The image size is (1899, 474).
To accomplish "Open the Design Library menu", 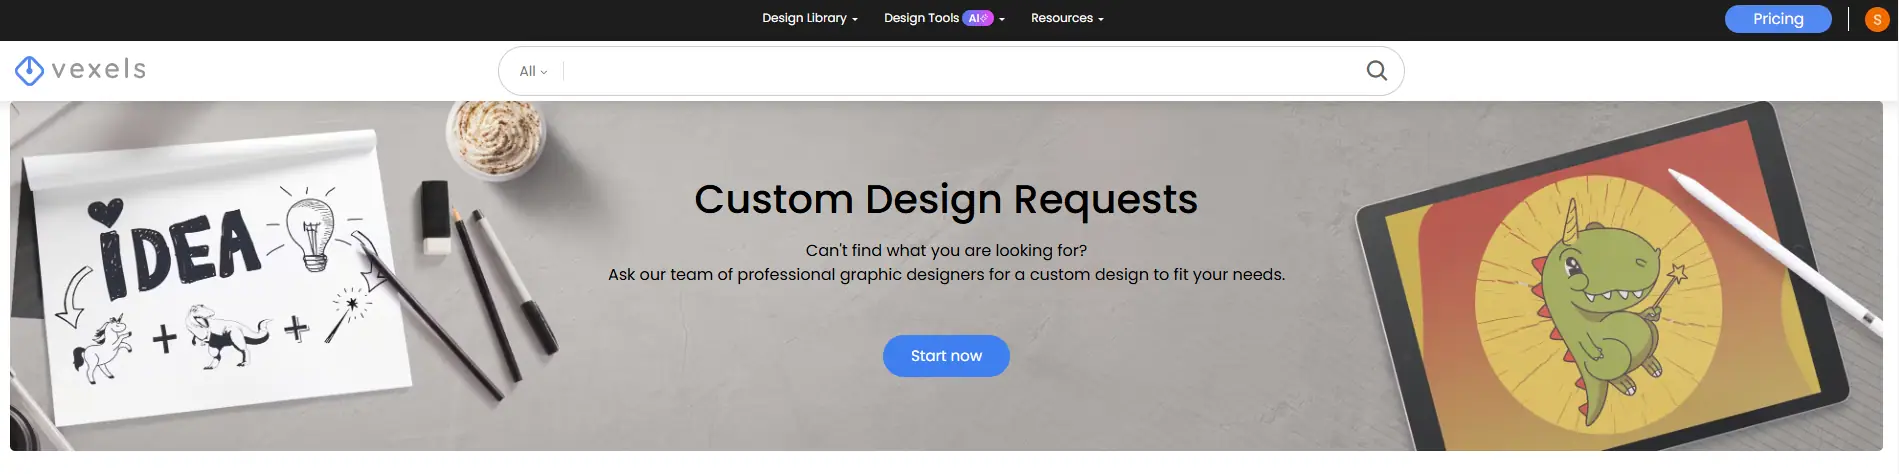I will pos(804,18).
